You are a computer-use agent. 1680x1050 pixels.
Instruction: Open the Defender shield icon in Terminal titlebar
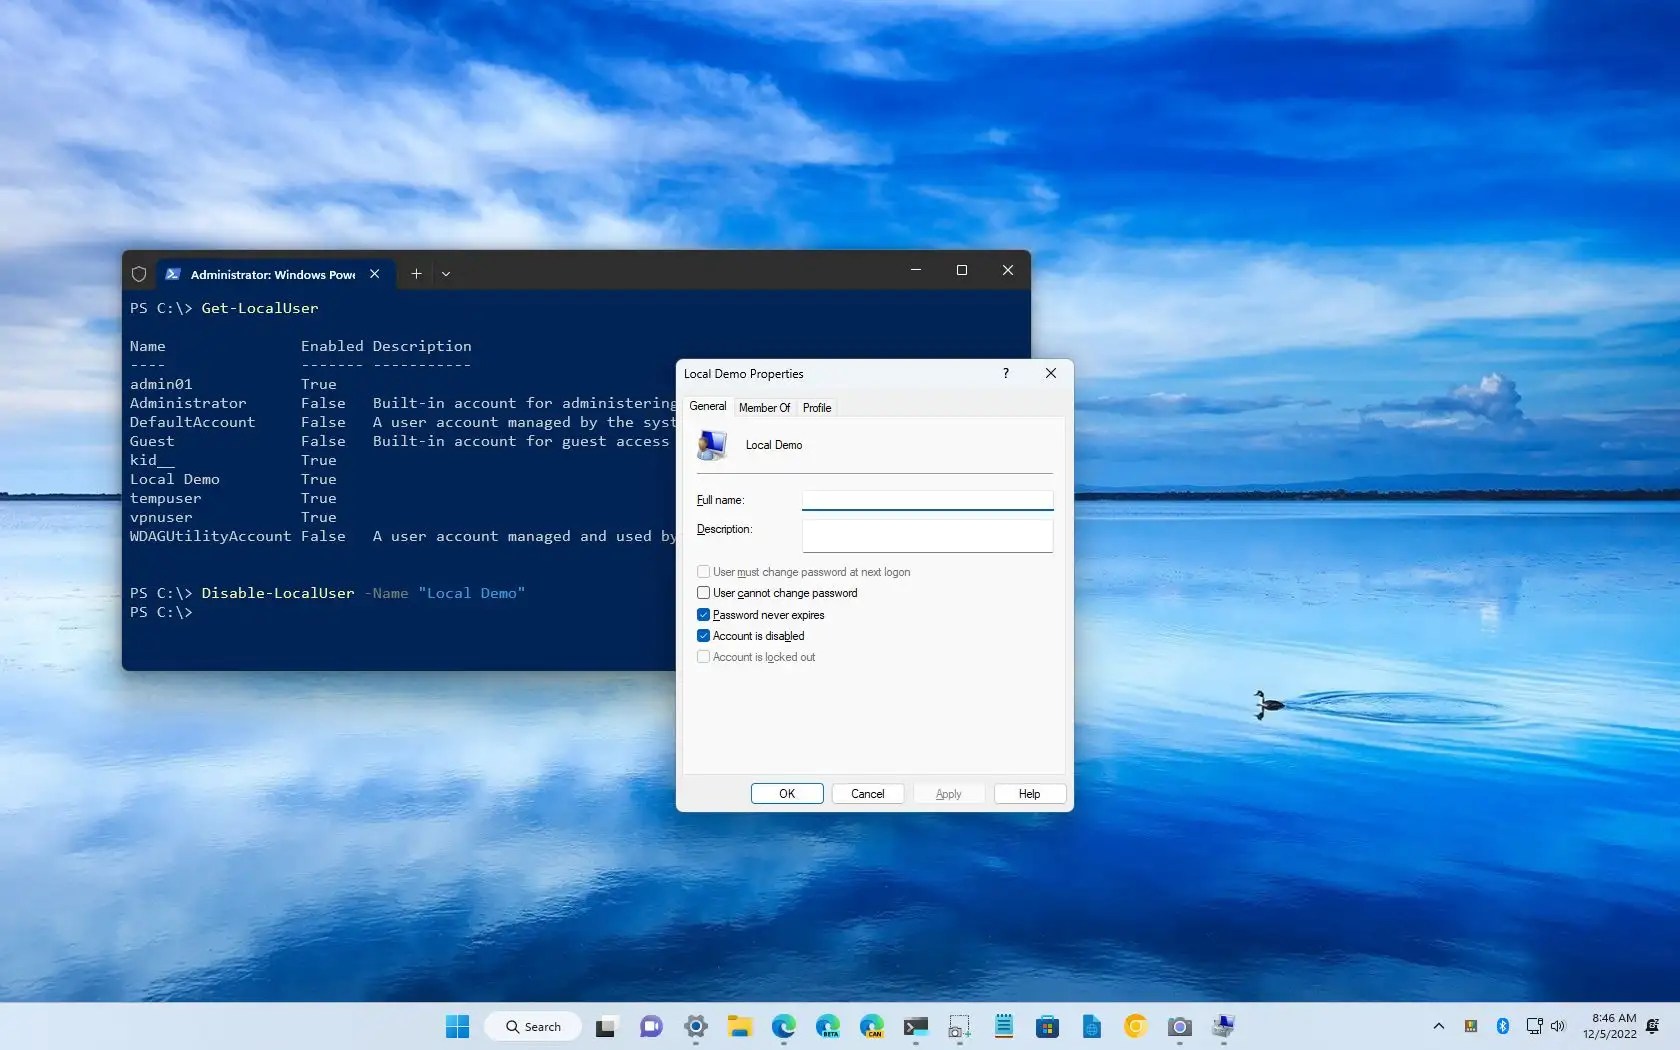(139, 274)
